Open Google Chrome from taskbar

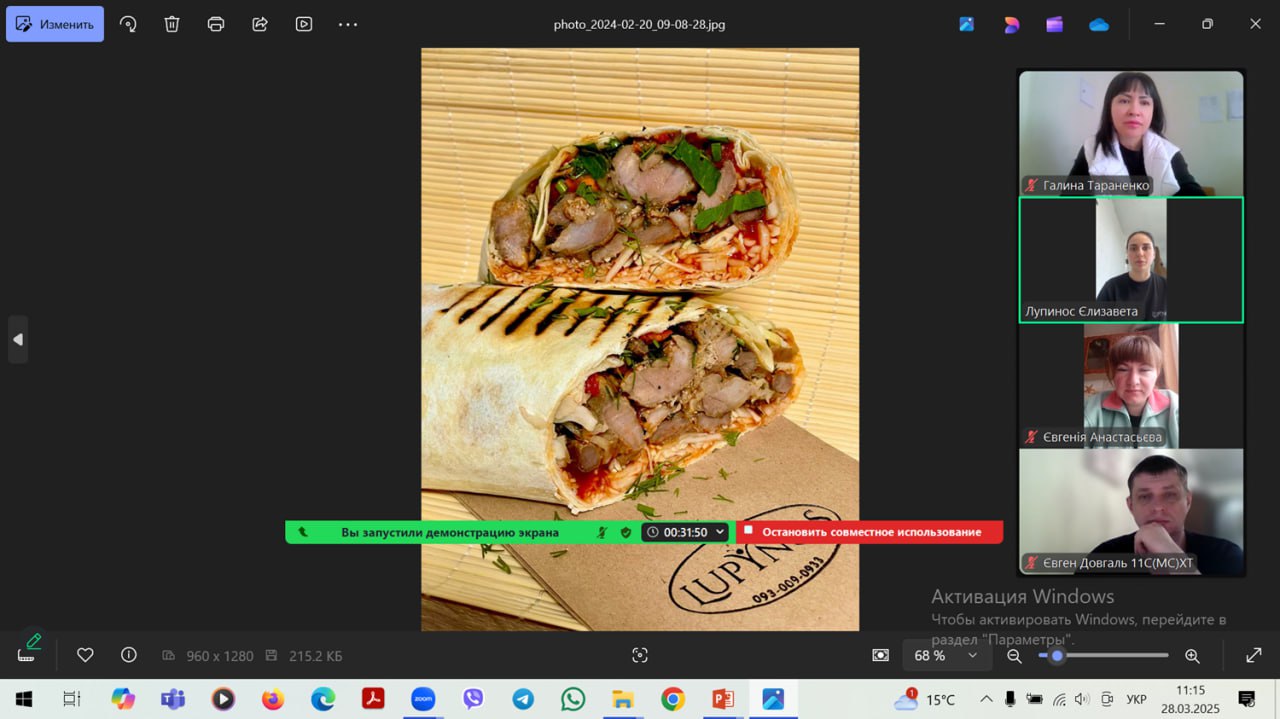click(673, 699)
